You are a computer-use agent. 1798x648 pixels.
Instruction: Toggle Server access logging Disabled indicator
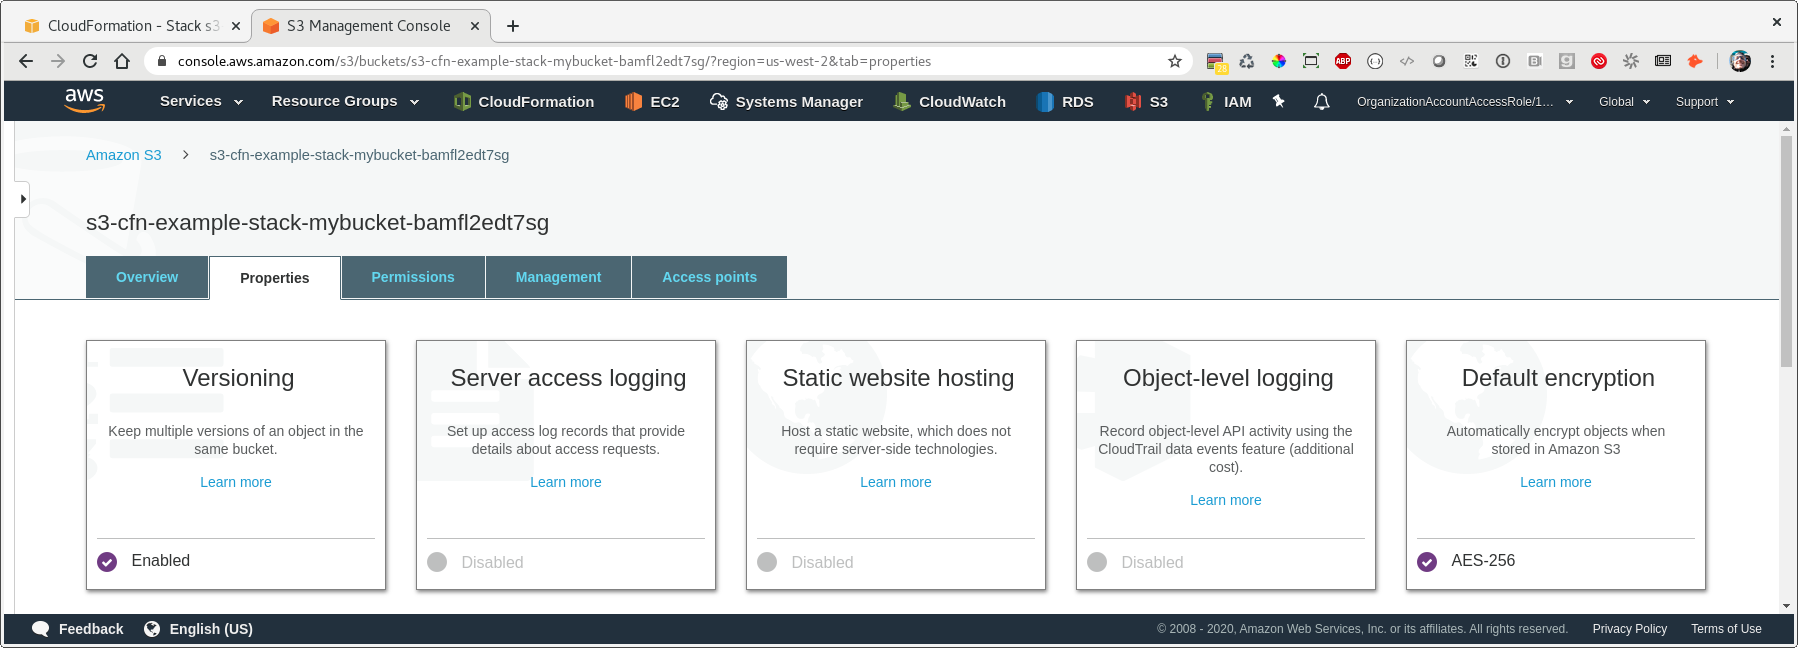point(437,562)
